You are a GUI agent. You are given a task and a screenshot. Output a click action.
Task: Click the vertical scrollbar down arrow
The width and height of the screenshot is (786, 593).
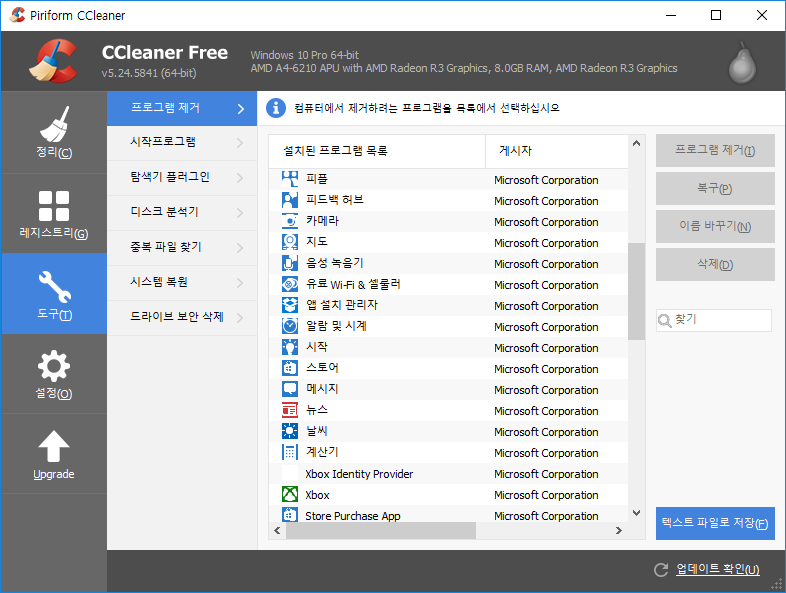coord(637,513)
